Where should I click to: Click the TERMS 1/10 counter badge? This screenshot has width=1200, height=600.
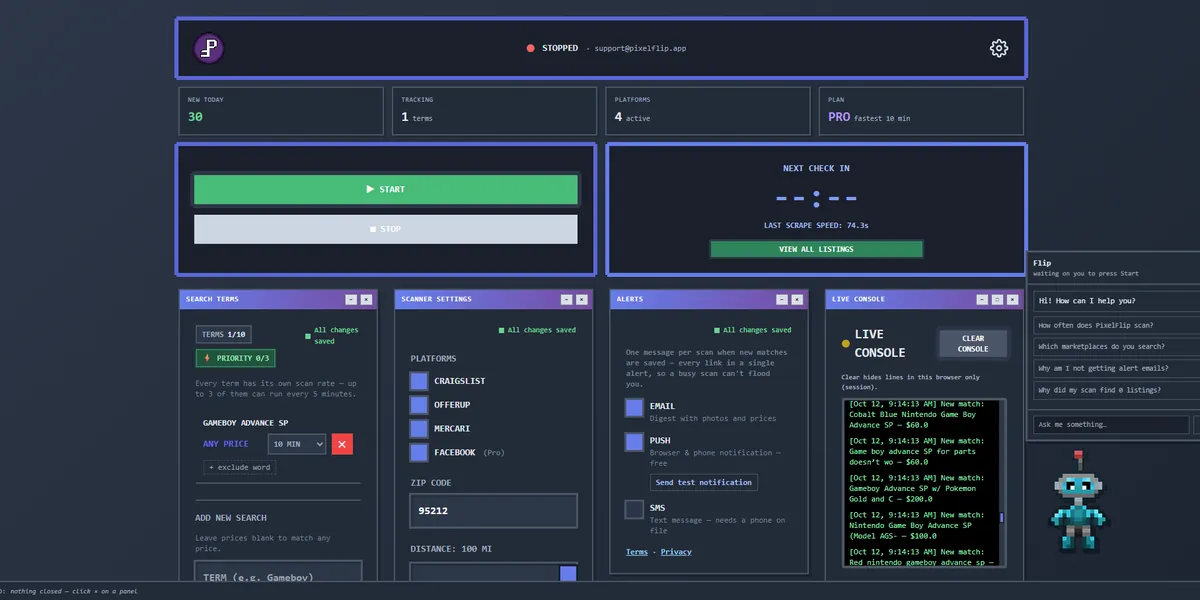tap(223, 334)
